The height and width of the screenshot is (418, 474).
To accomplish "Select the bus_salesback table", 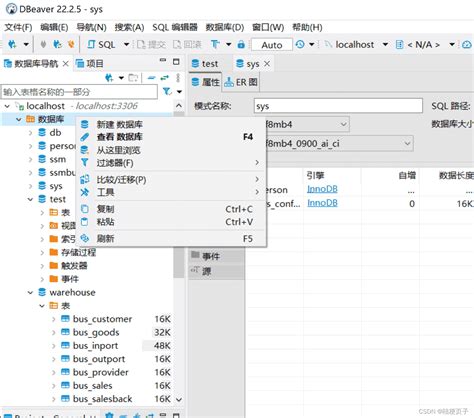I will tap(102, 399).
